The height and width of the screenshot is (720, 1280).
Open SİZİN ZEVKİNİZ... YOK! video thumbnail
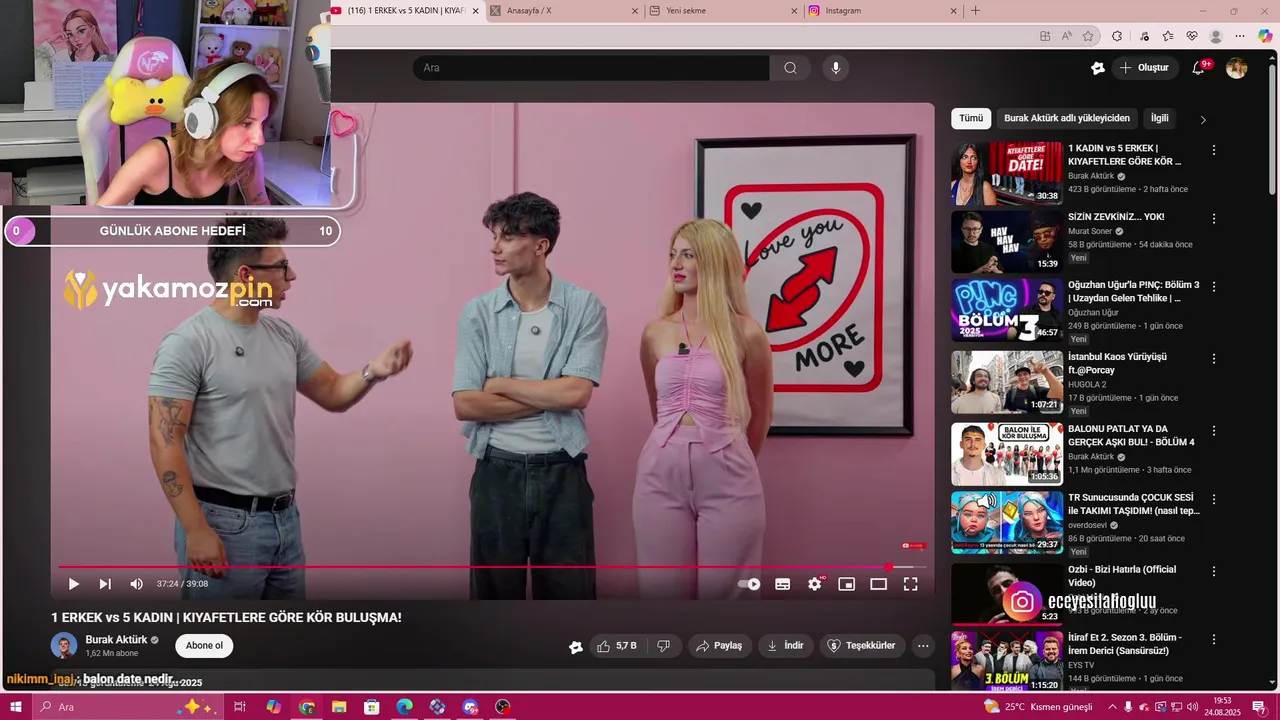1007,241
